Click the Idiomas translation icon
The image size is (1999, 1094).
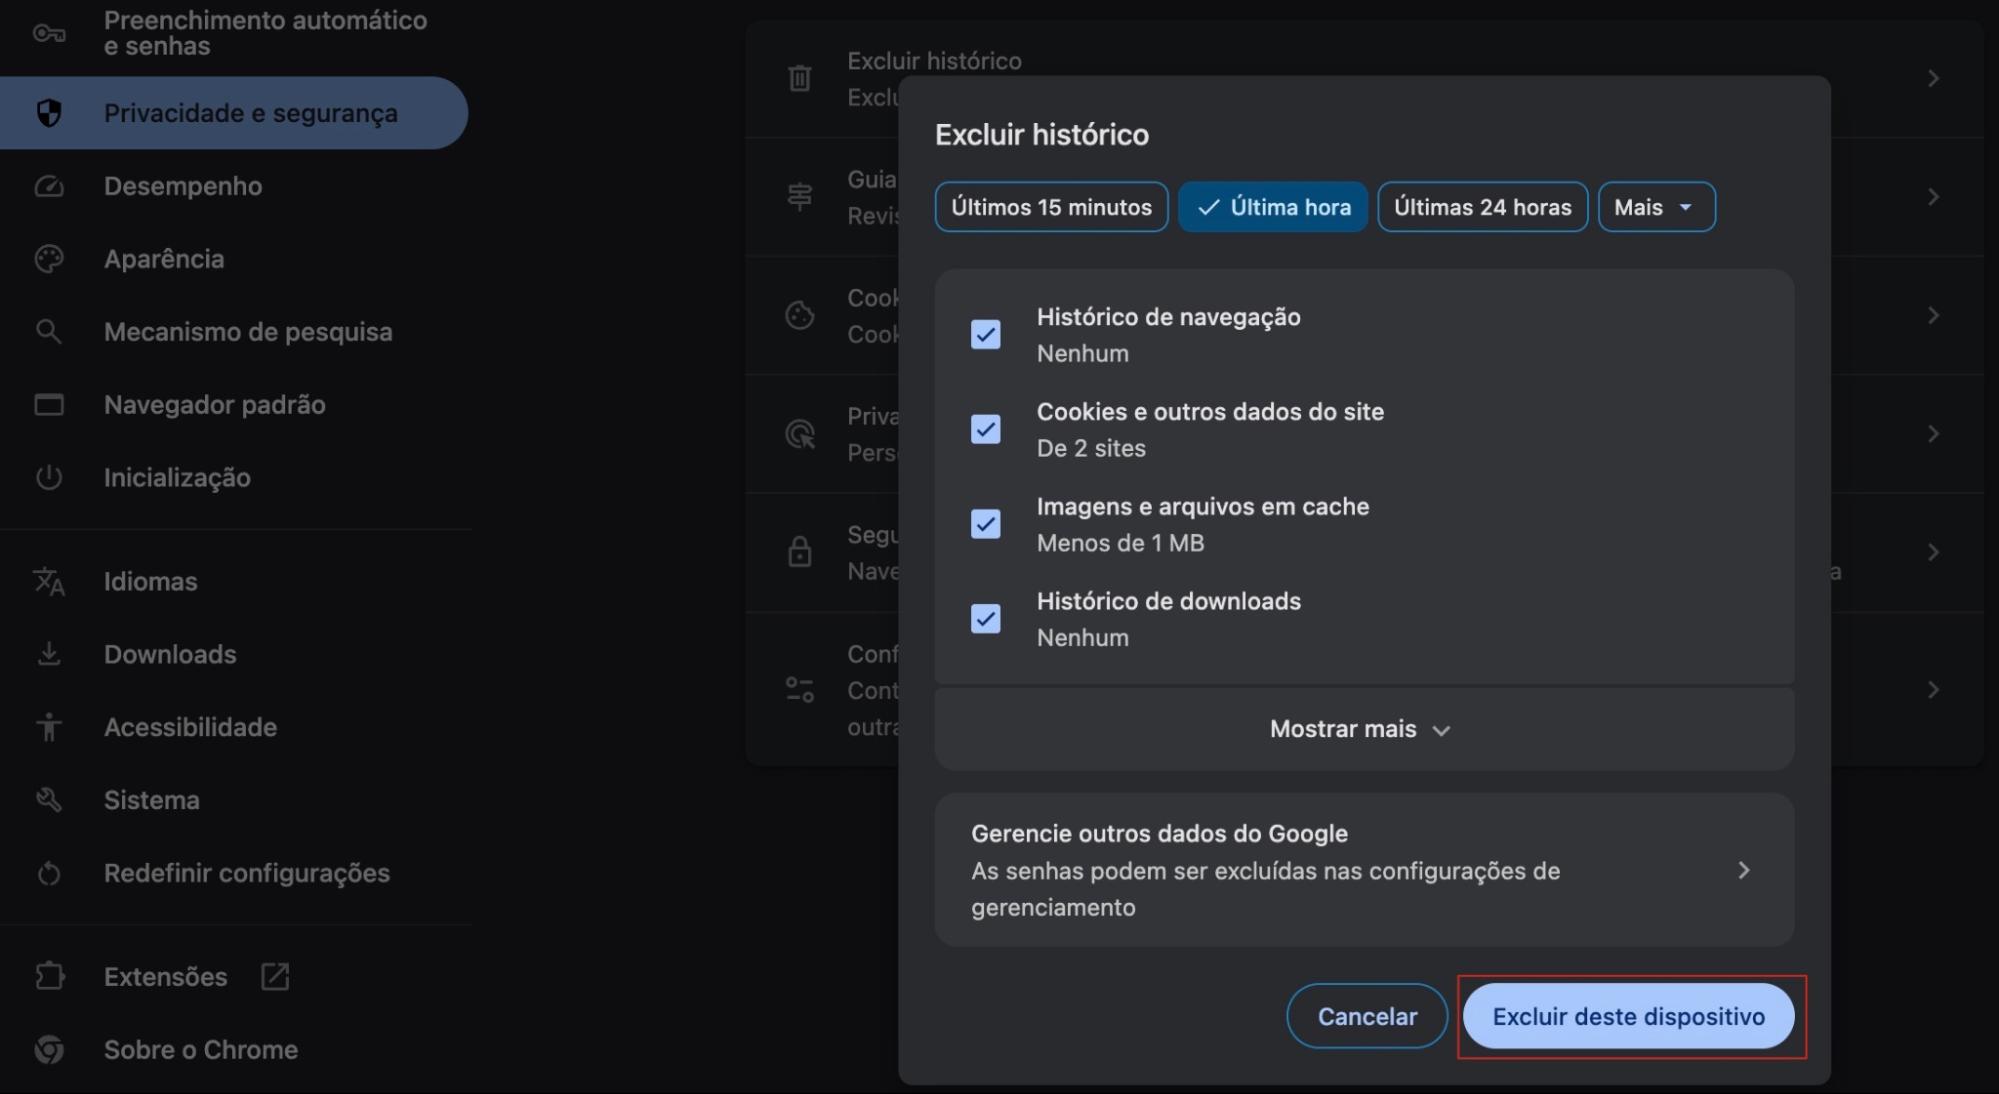coord(48,581)
